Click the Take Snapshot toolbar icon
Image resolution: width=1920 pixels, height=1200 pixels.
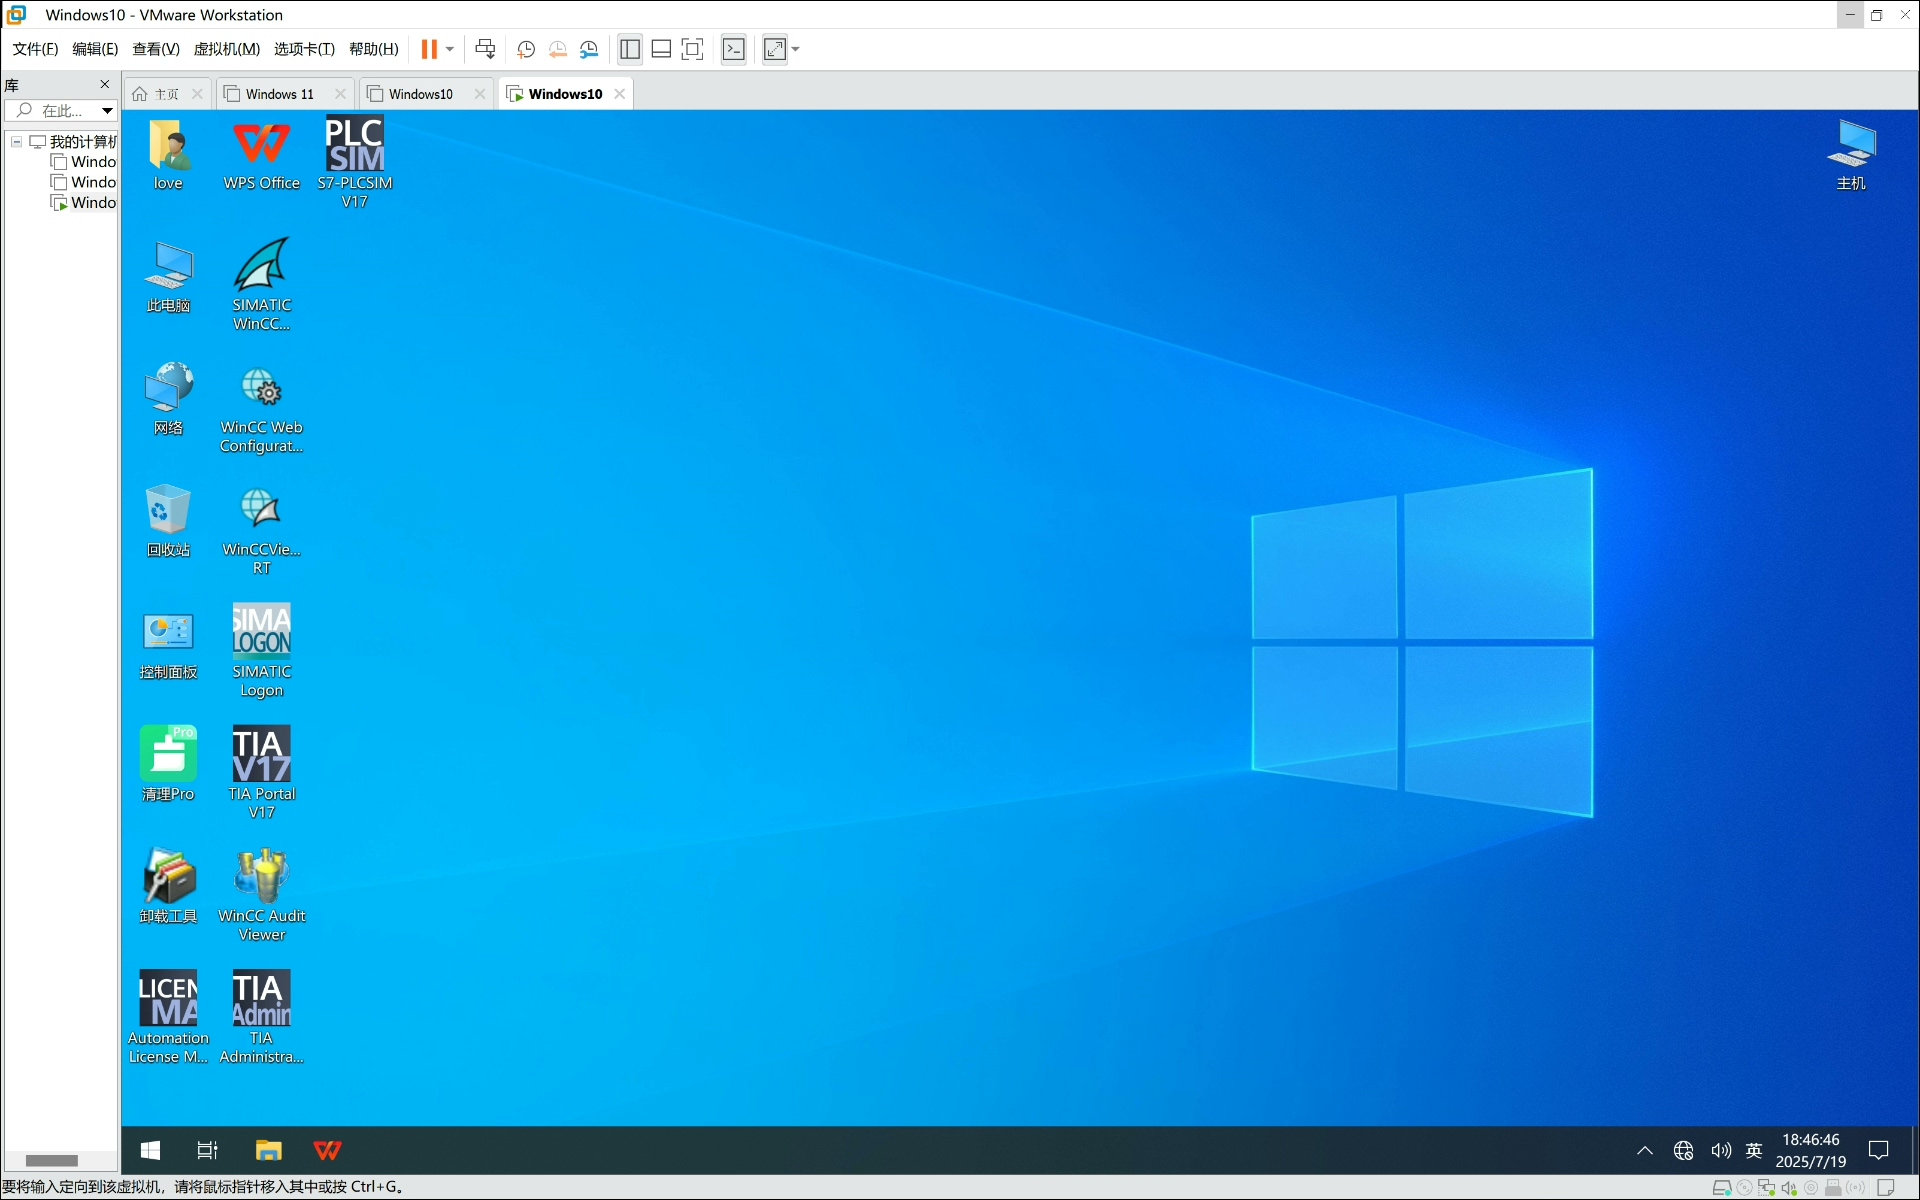point(526,49)
